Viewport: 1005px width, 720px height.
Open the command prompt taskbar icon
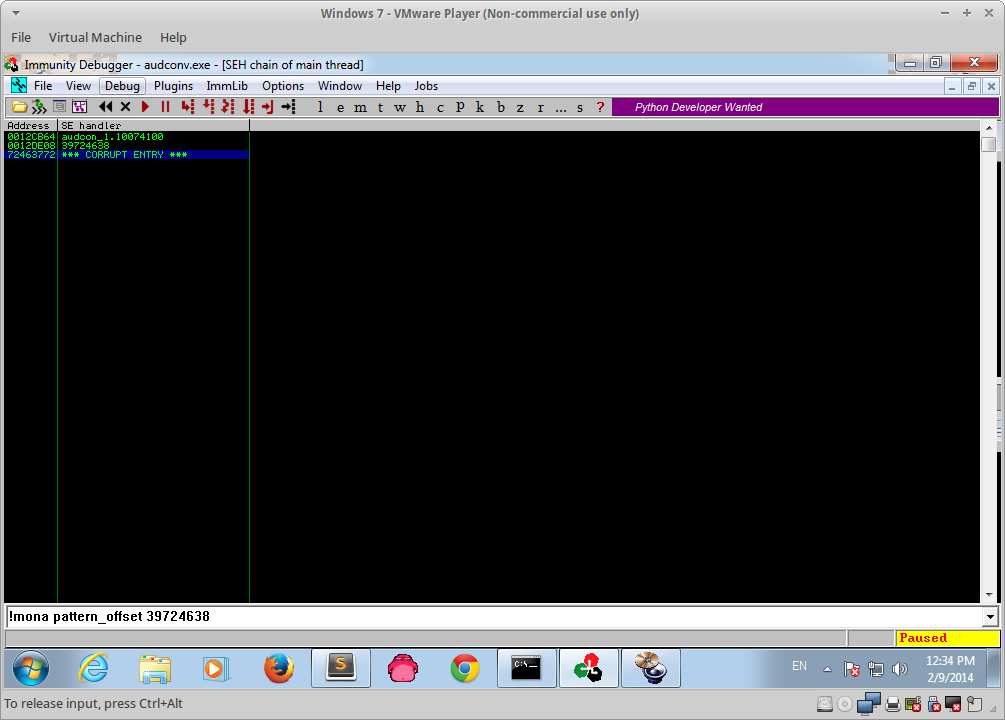click(526, 669)
